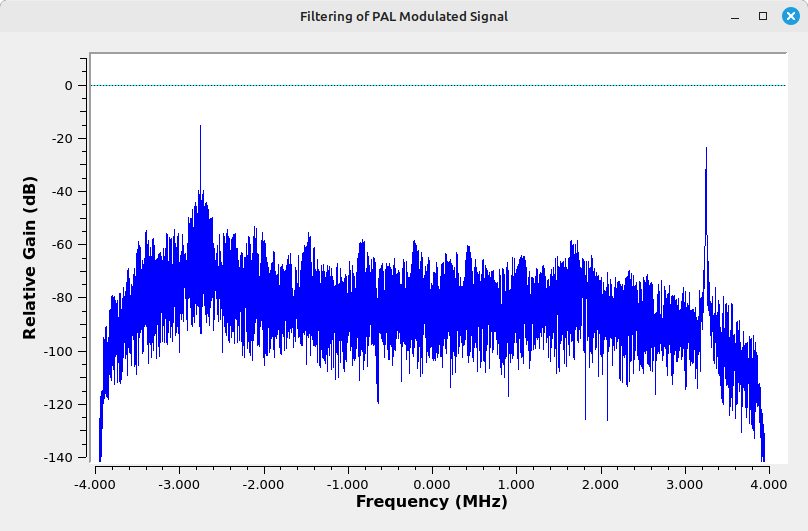808x531 pixels.
Task: Click the 4.000 frequency axis tick label
Action: click(x=768, y=481)
